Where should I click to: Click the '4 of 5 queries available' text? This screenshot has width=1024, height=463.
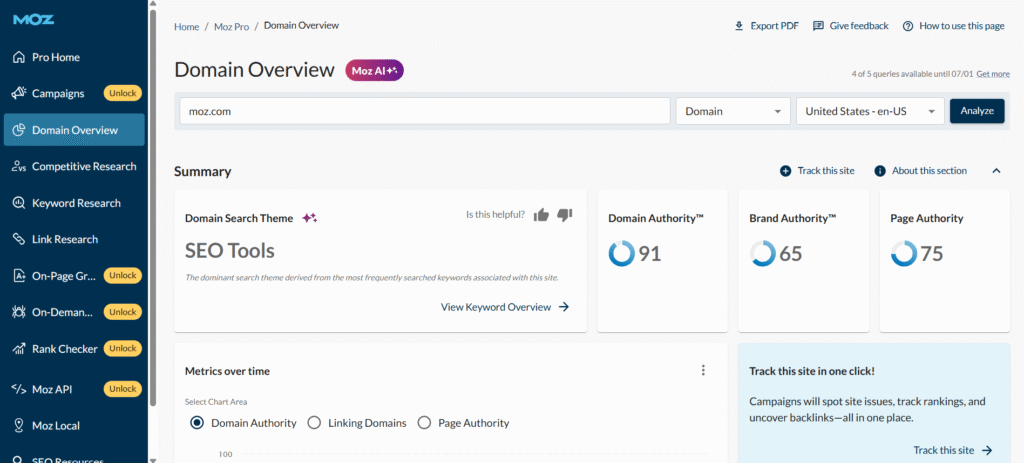912,74
